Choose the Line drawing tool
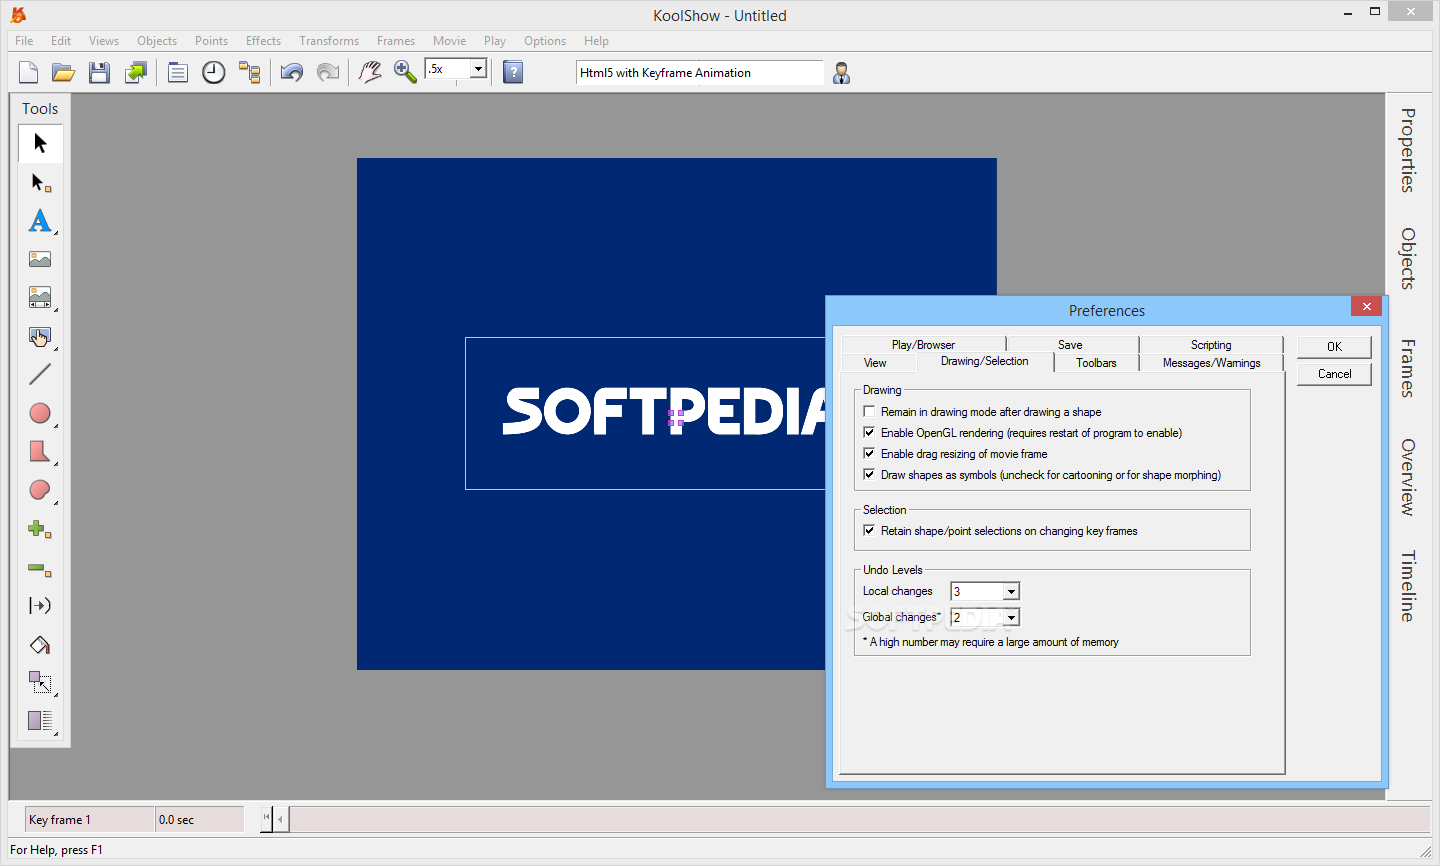1440x866 pixels. [x=40, y=374]
